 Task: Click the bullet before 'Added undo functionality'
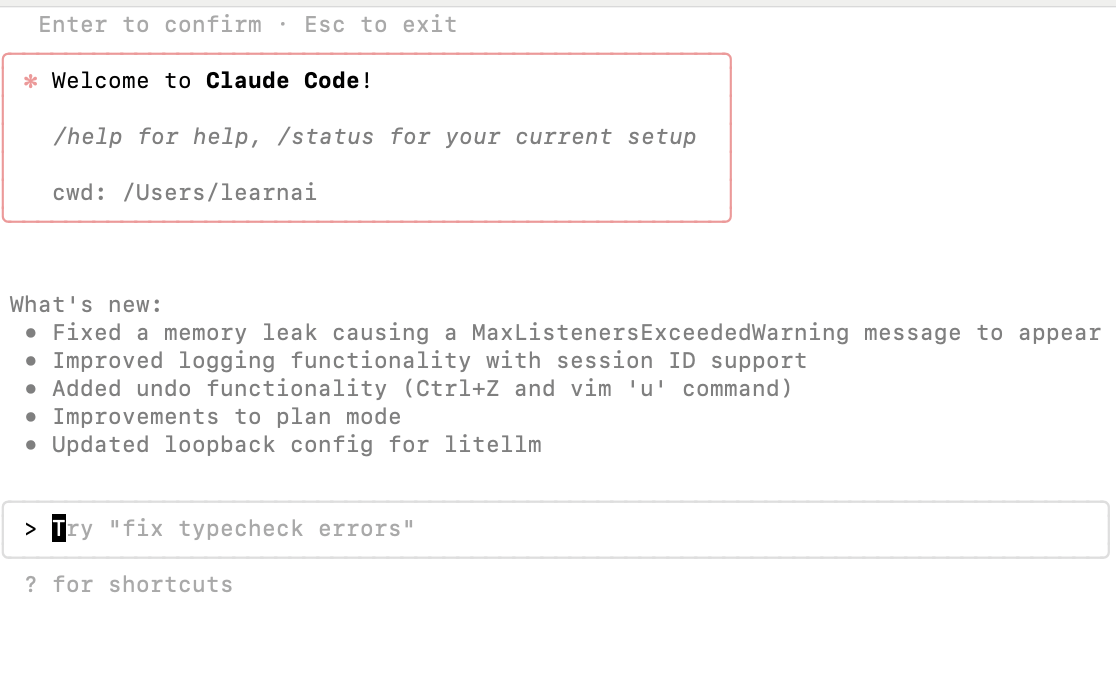pyautogui.click(x=31, y=389)
